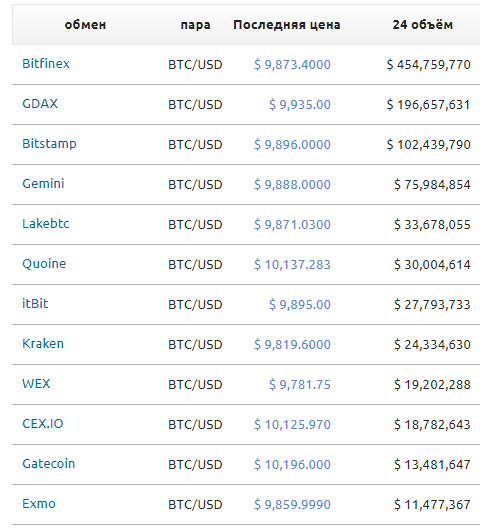Click GDAX price $ 9,935.00
The image size is (480, 529).
click(300, 105)
